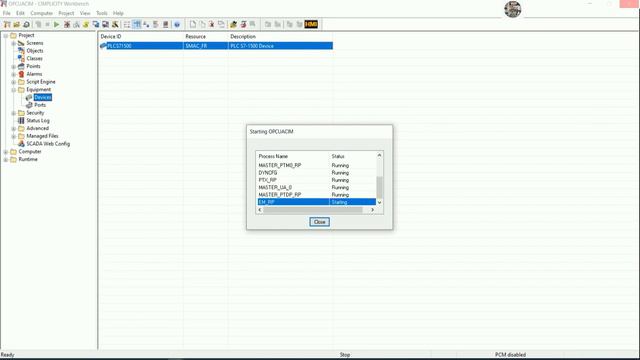
Task: Select the MASTER_PTDP_RP process row
Action: click(316, 195)
